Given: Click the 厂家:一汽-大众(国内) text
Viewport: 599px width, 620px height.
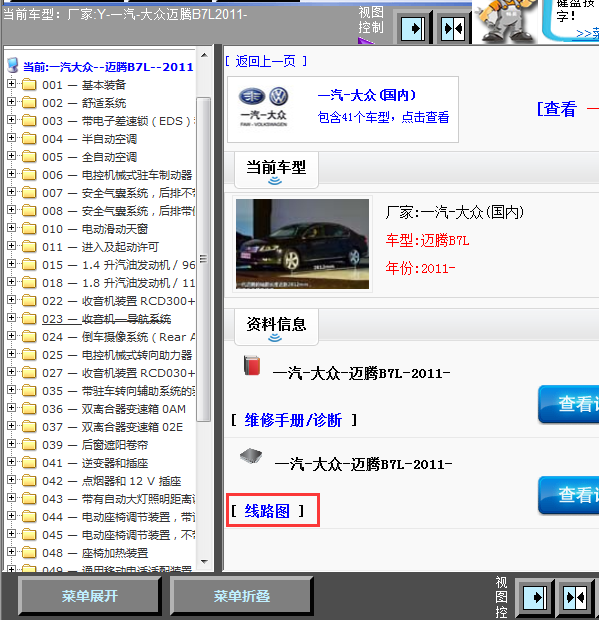Looking at the screenshot, I should pyautogui.click(x=455, y=212).
